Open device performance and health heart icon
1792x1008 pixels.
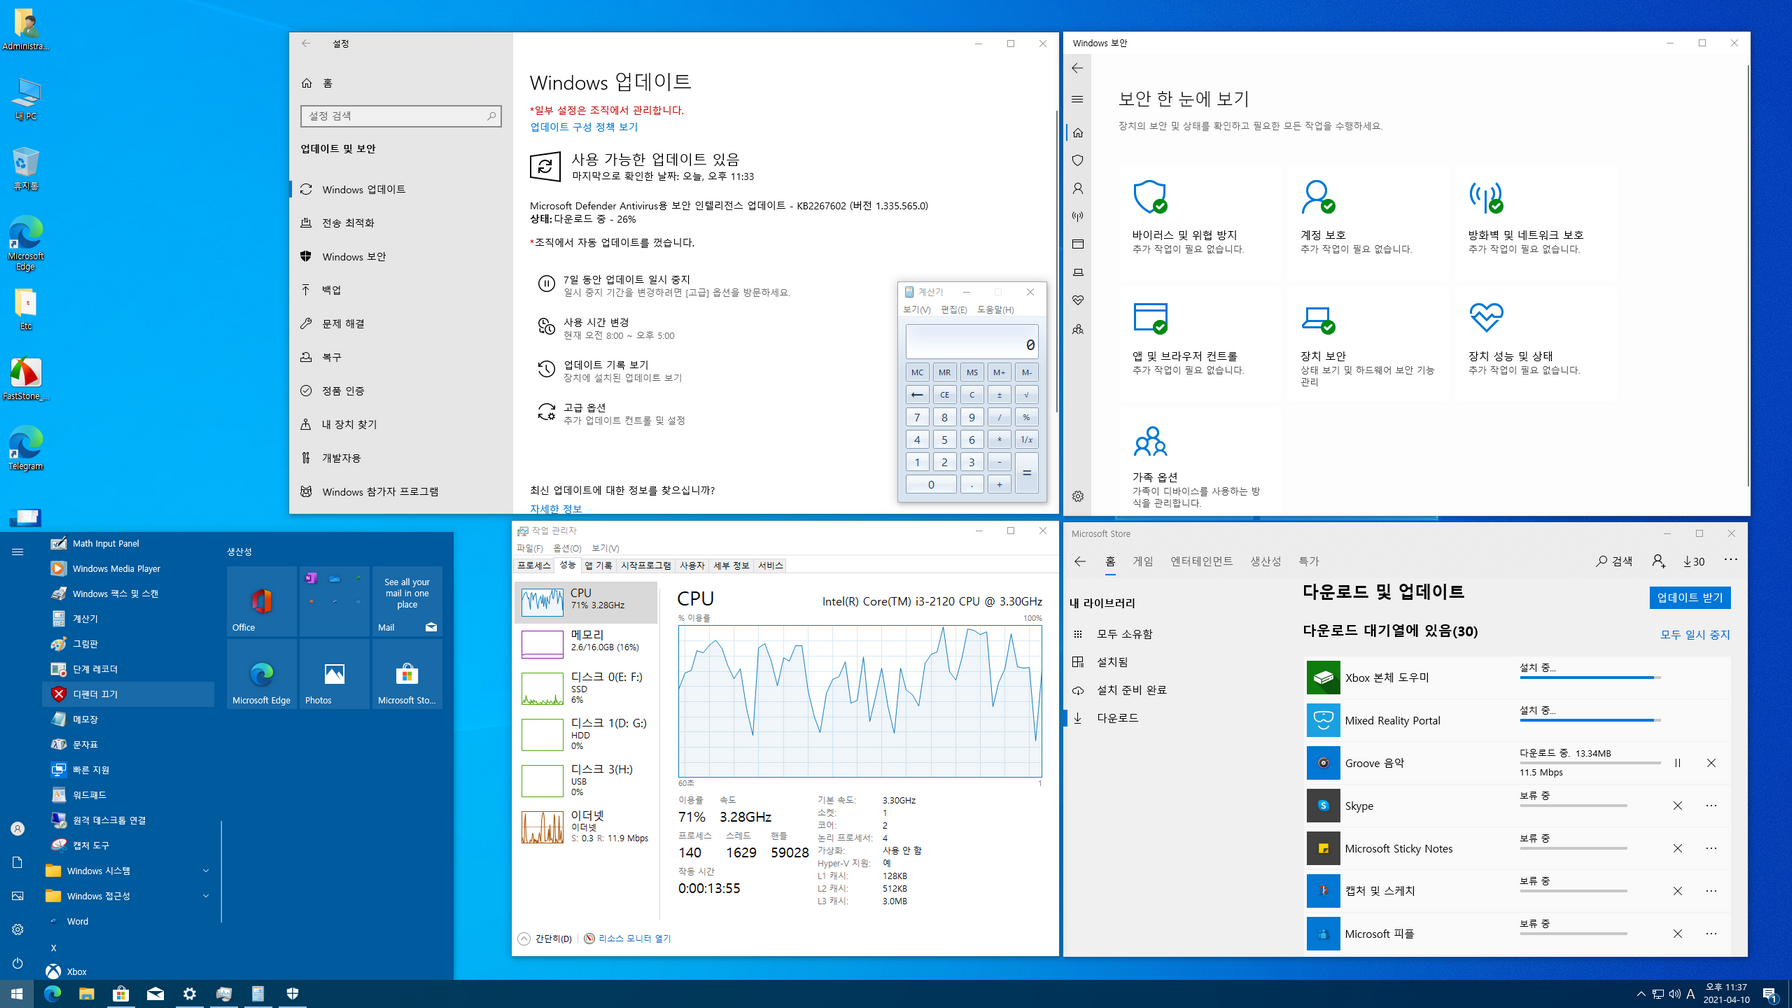pyautogui.click(x=1486, y=318)
